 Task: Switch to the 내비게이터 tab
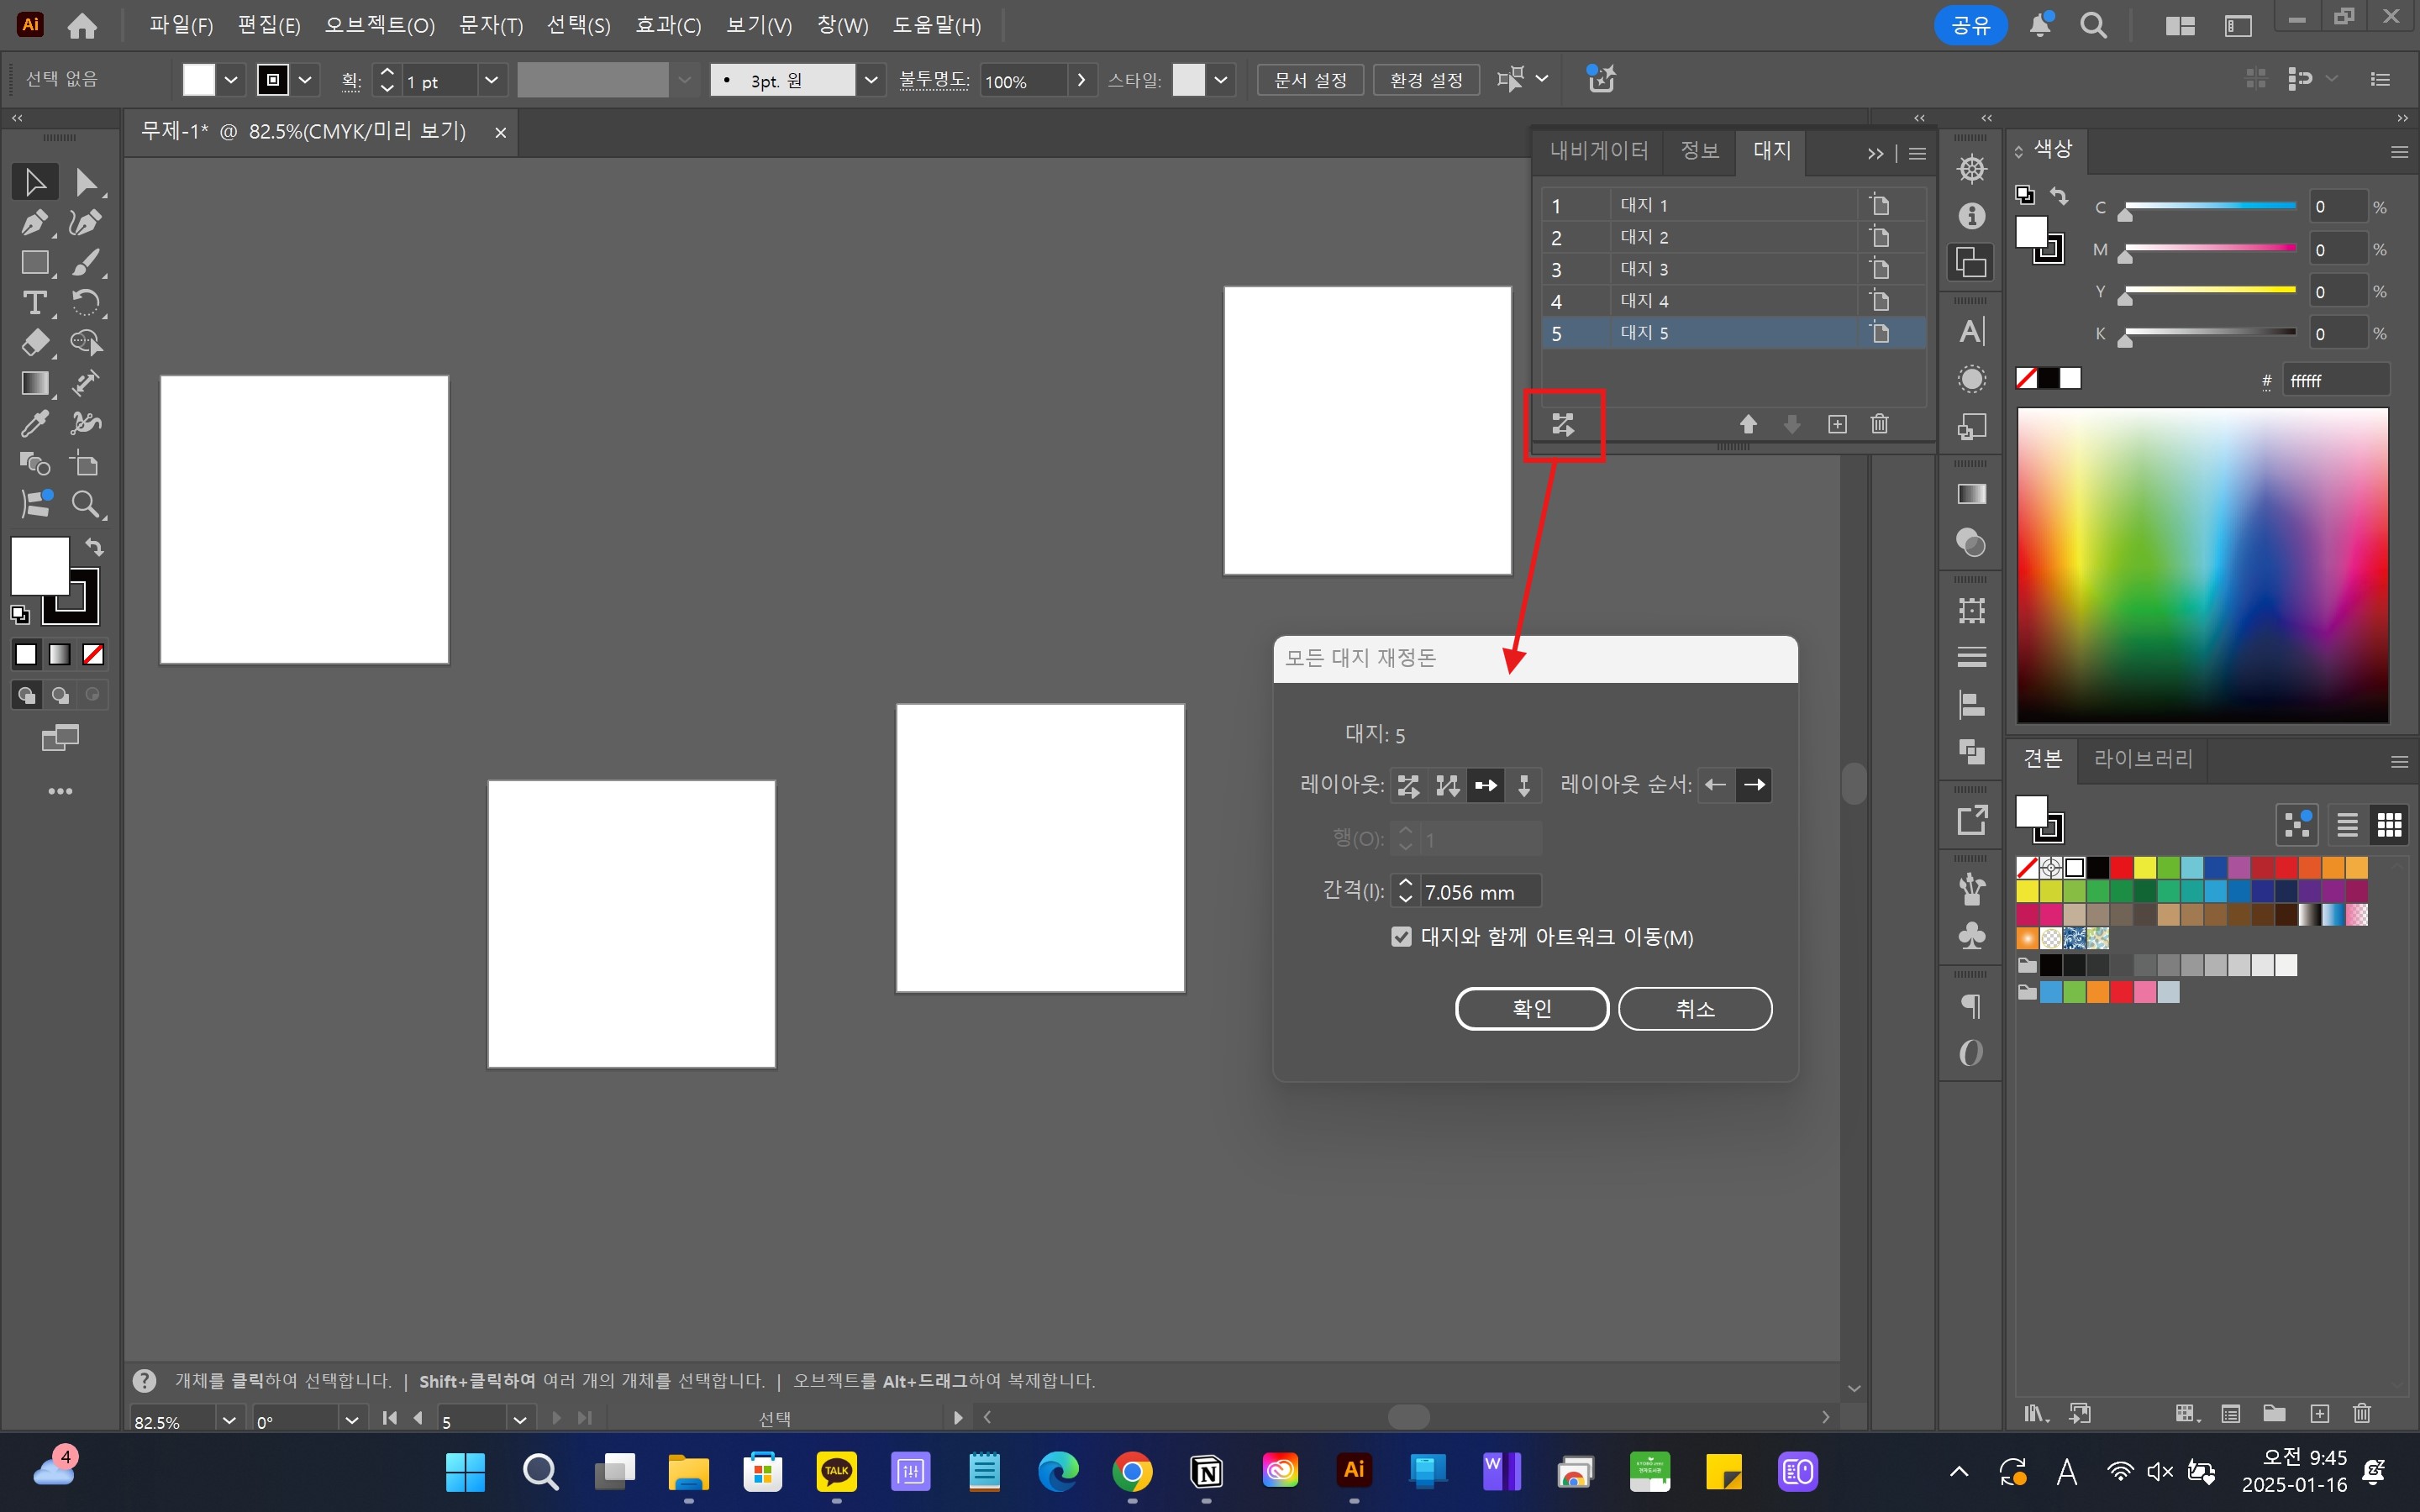click(1598, 151)
